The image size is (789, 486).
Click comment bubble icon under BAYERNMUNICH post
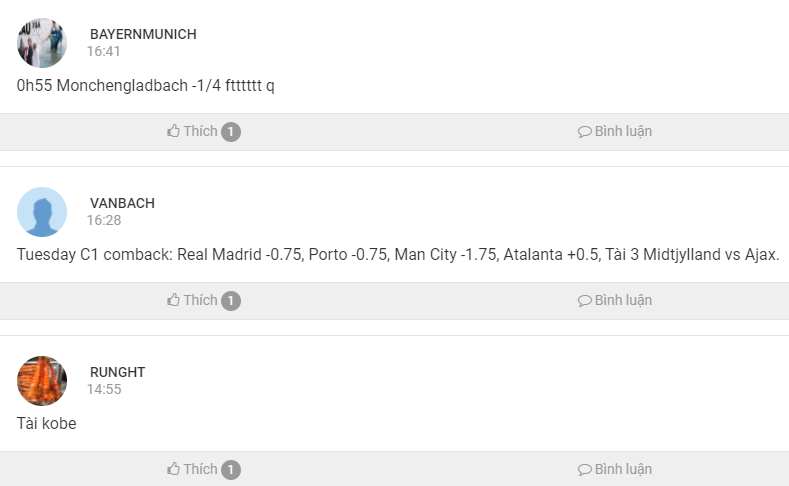click(585, 132)
